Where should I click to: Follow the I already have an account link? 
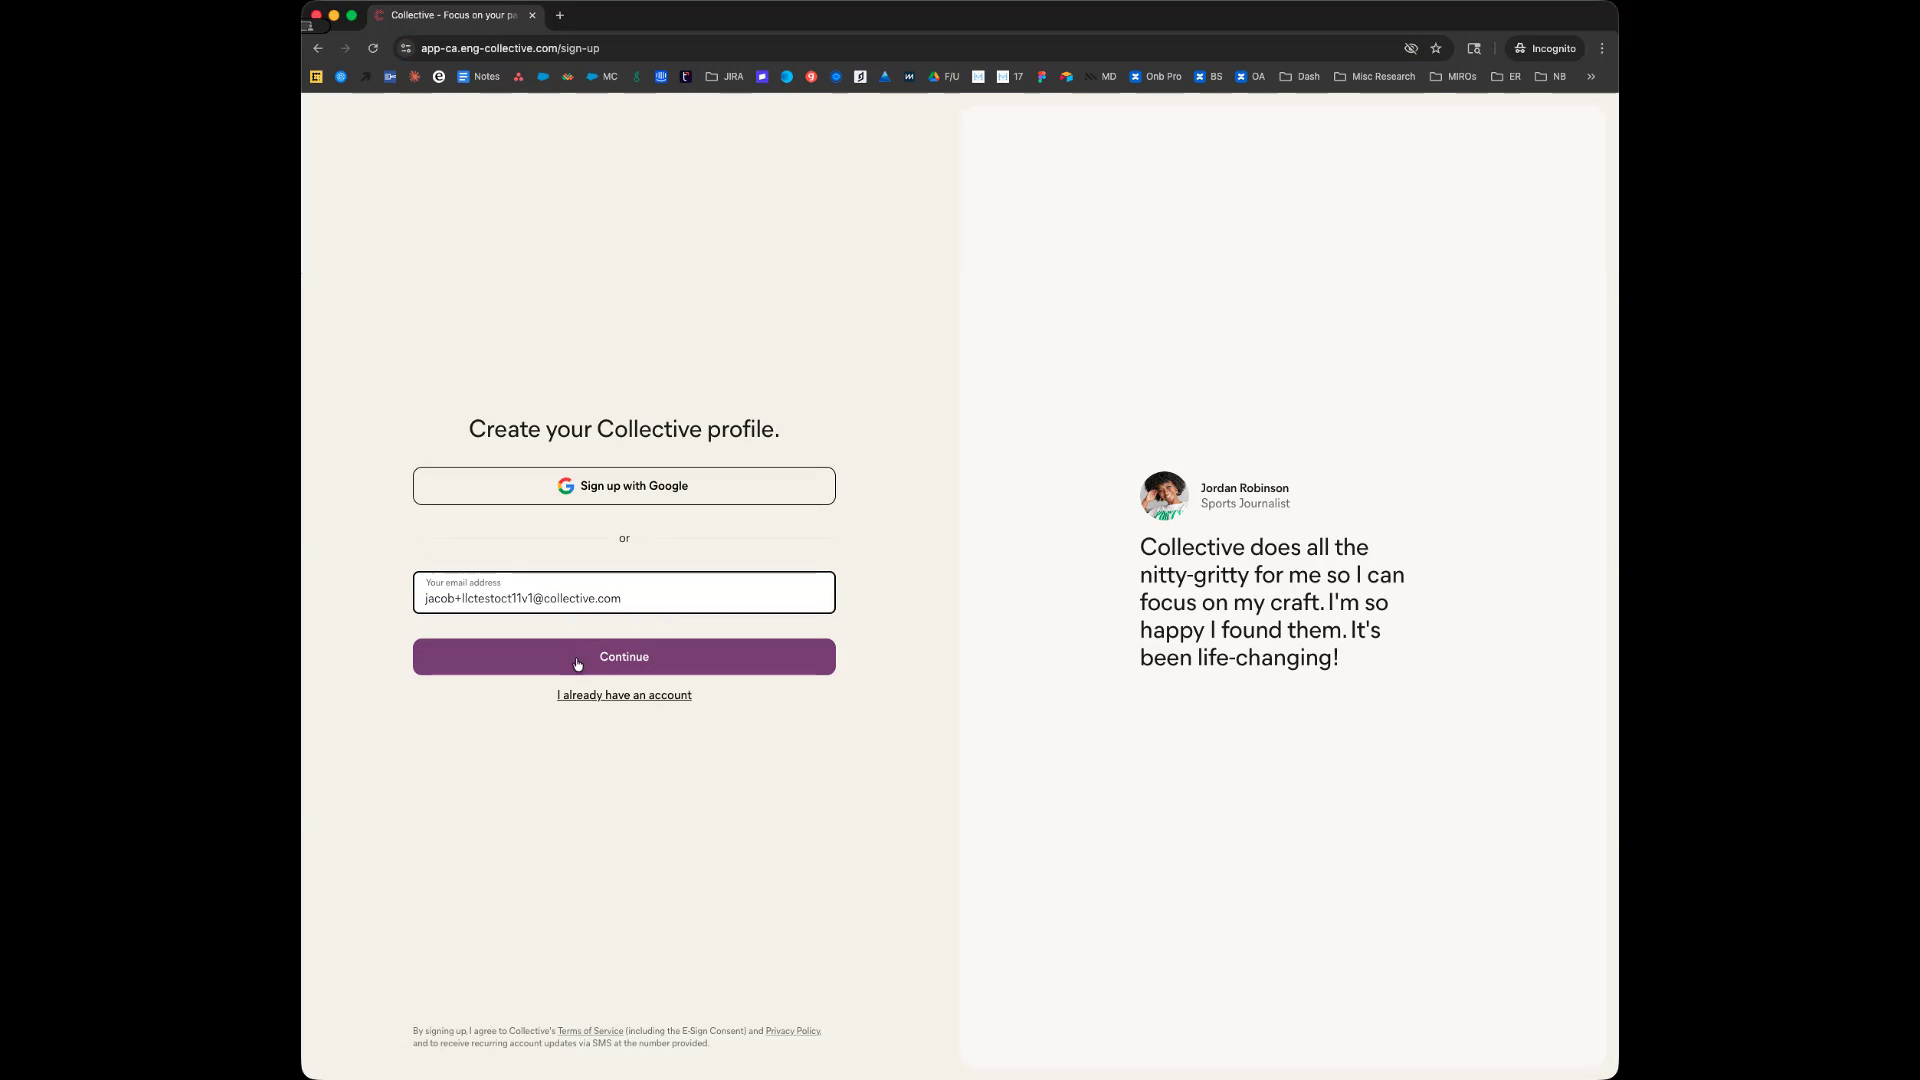click(624, 695)
